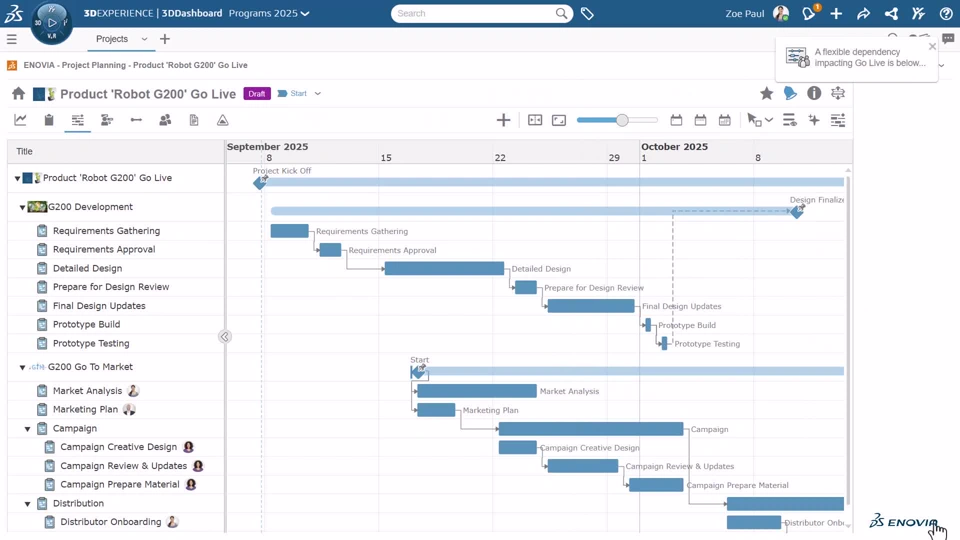
Task: Click the plus add icon in top bar
Action: 836,13
